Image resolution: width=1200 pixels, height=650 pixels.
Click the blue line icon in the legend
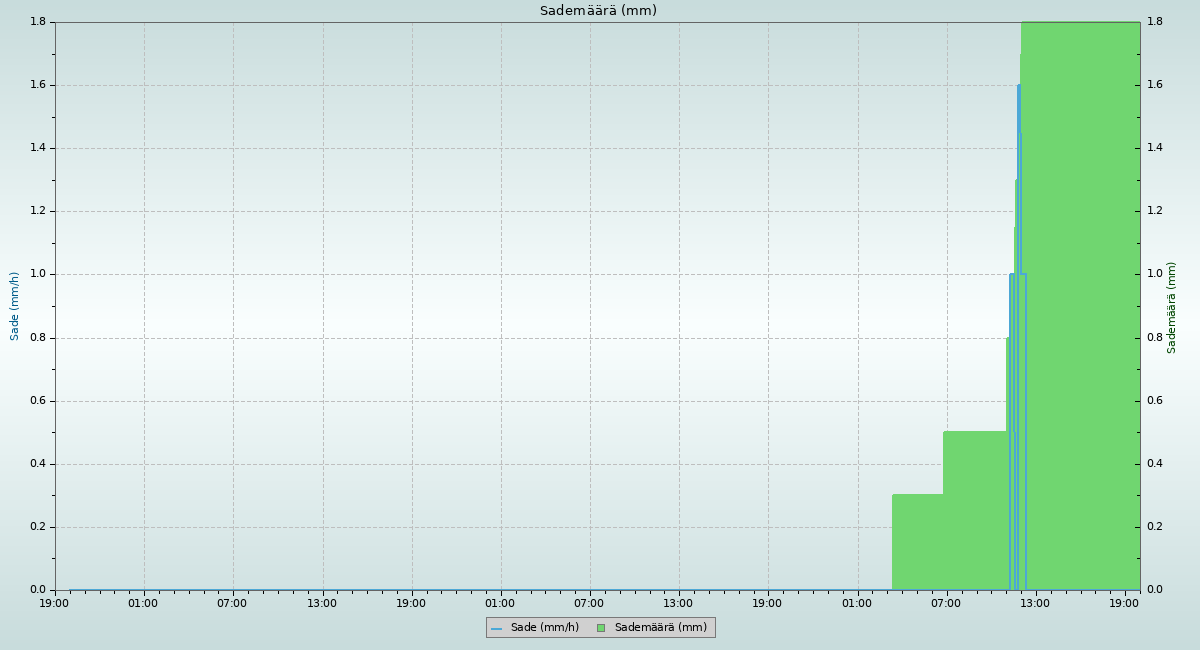[x=496, y=628]
